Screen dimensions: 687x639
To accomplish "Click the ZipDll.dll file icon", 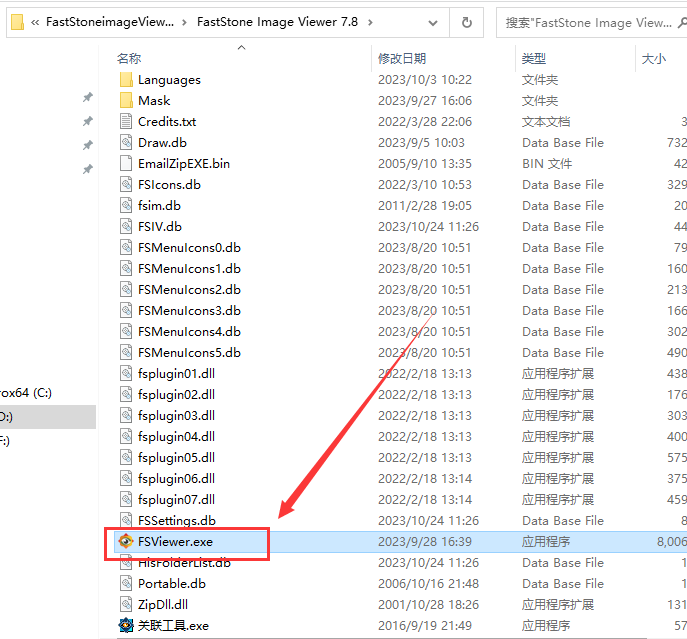I will (126, 604).
